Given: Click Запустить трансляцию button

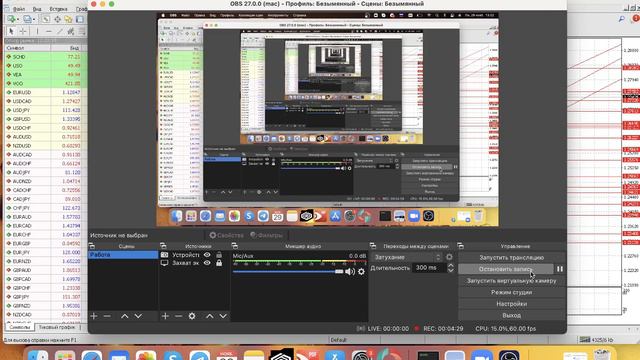Looking at the screenshot, I should click(x=511, y=258).
